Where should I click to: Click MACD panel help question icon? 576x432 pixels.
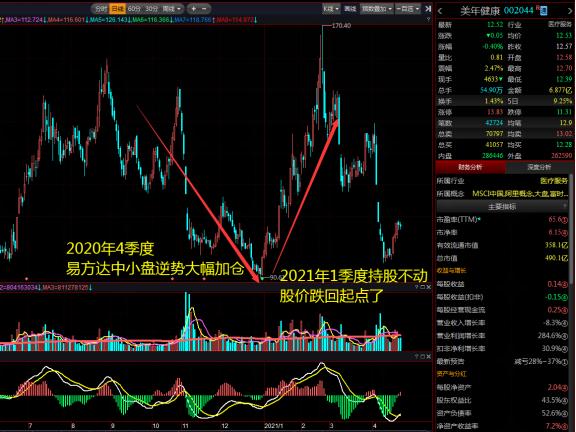(417, 356)
